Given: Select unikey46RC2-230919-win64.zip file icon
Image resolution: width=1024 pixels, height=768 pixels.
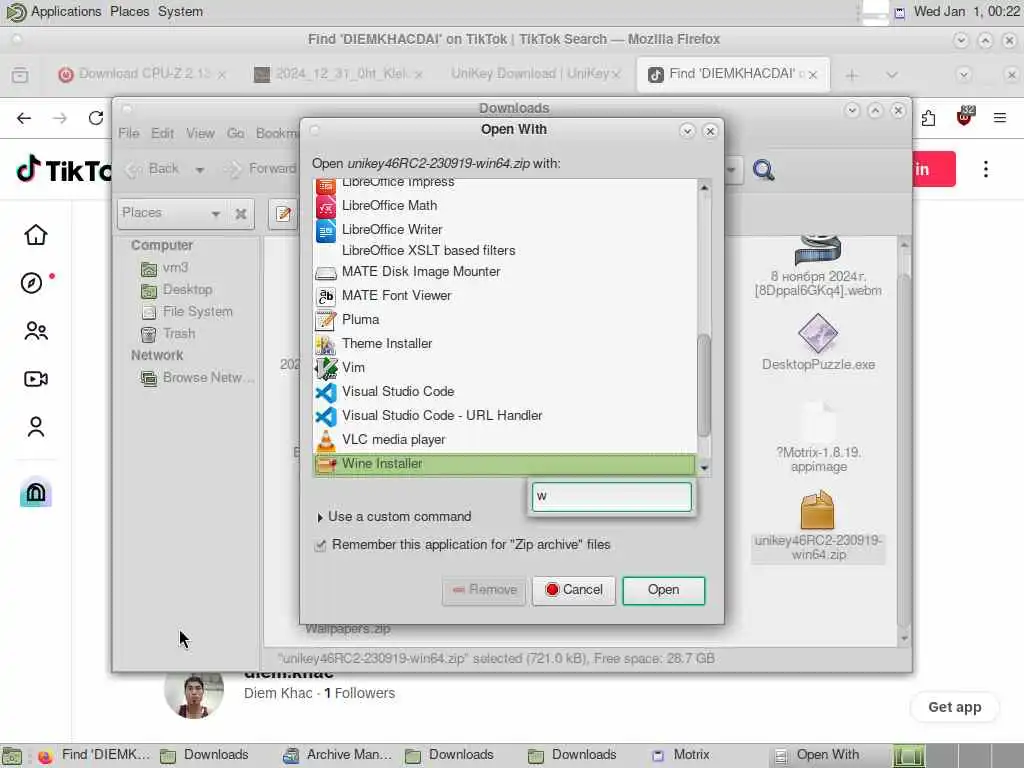Looking at the screenshot, I should click(818, 510).
